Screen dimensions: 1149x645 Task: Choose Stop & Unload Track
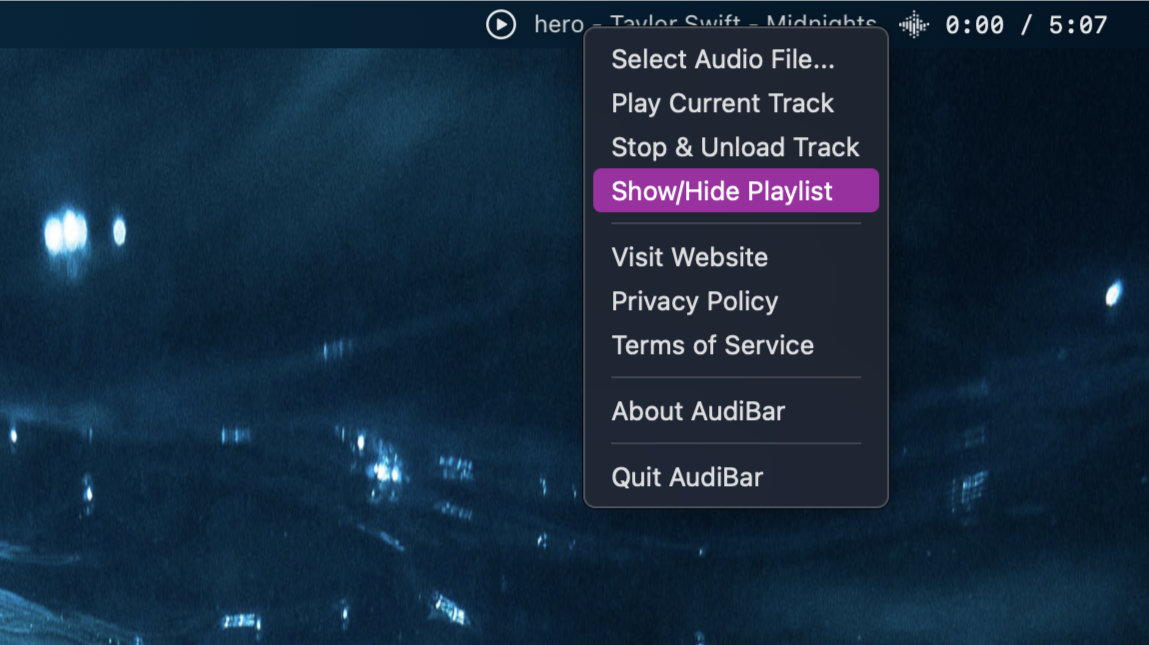click(735, 147)
